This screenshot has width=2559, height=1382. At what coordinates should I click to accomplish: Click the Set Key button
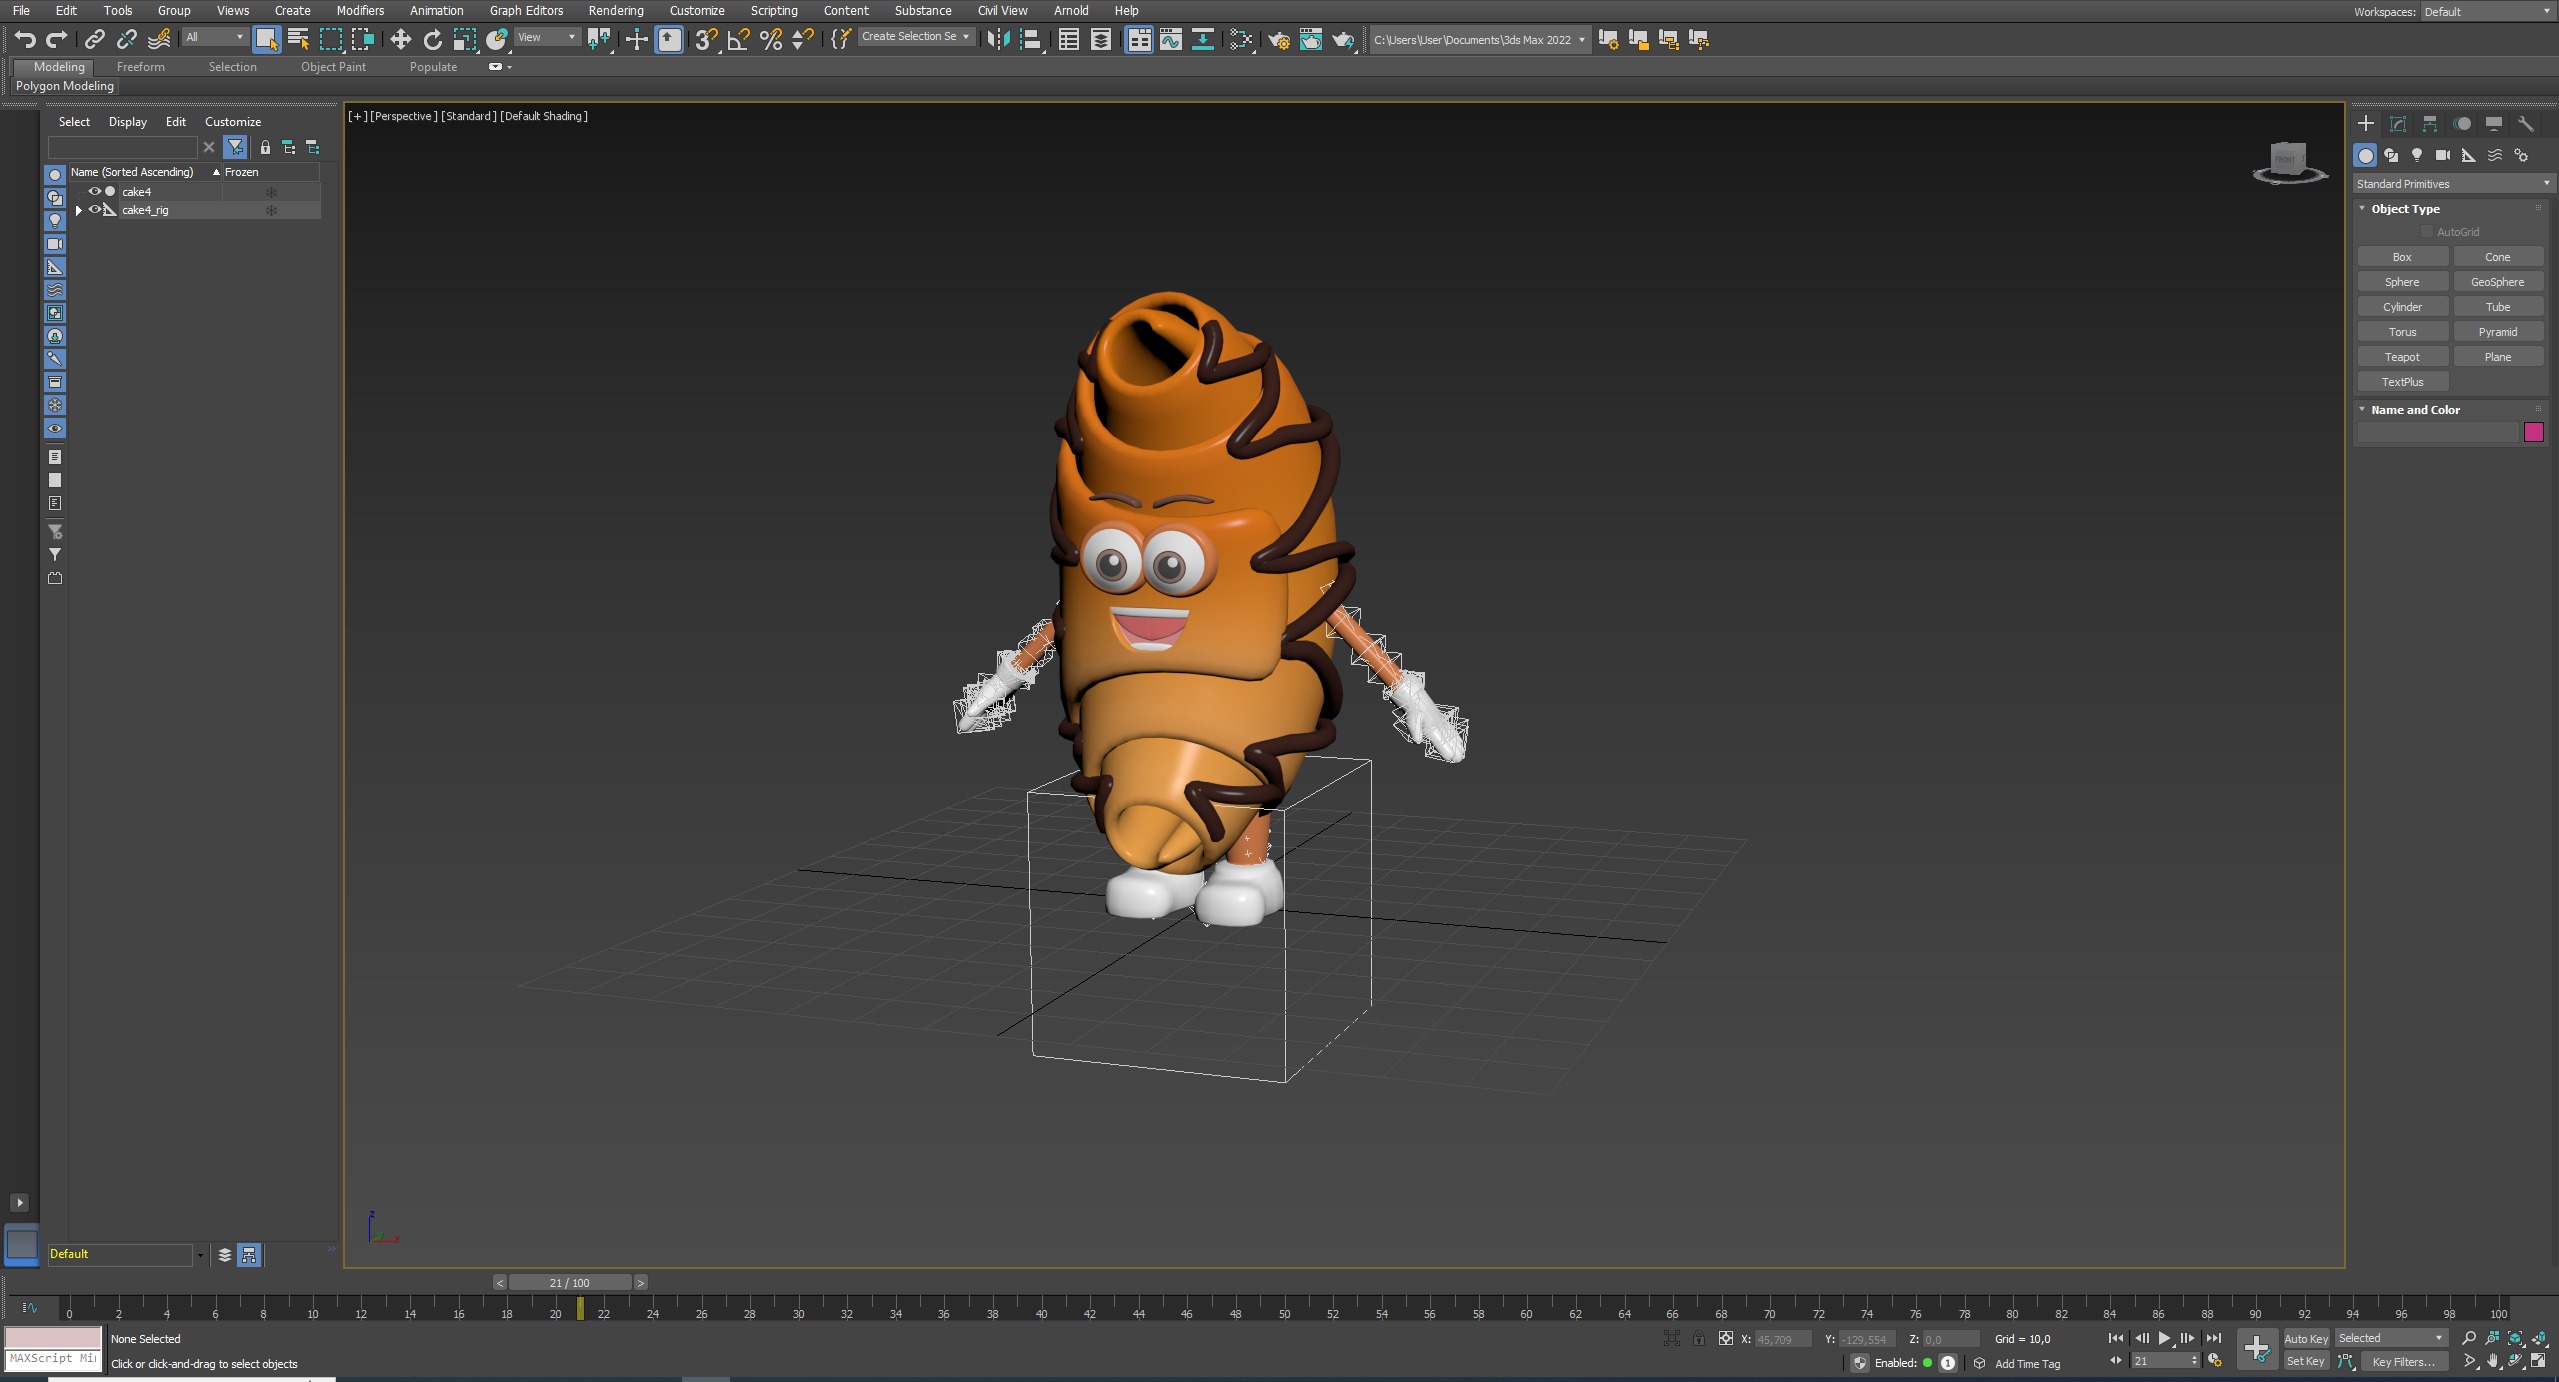pyautogui.click(x=2305, y=1361)
